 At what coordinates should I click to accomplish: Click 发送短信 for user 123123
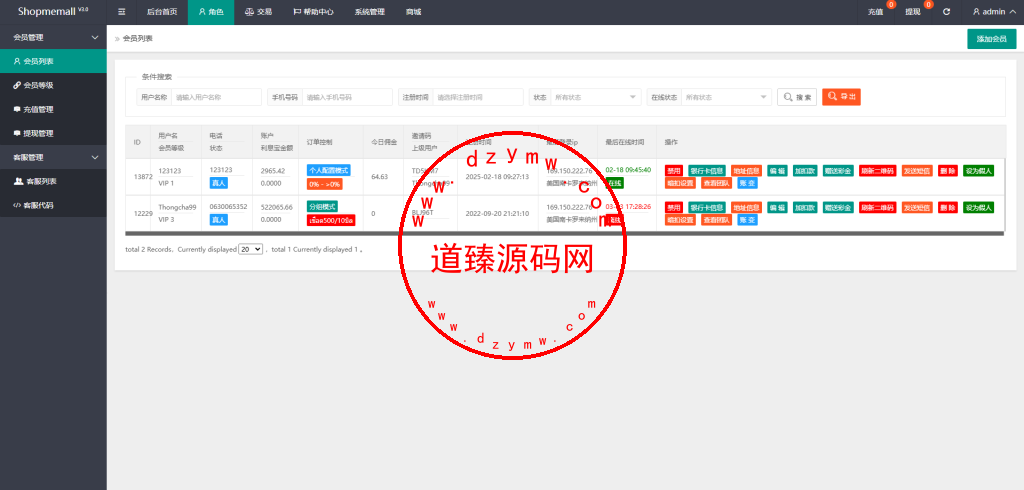918,171
